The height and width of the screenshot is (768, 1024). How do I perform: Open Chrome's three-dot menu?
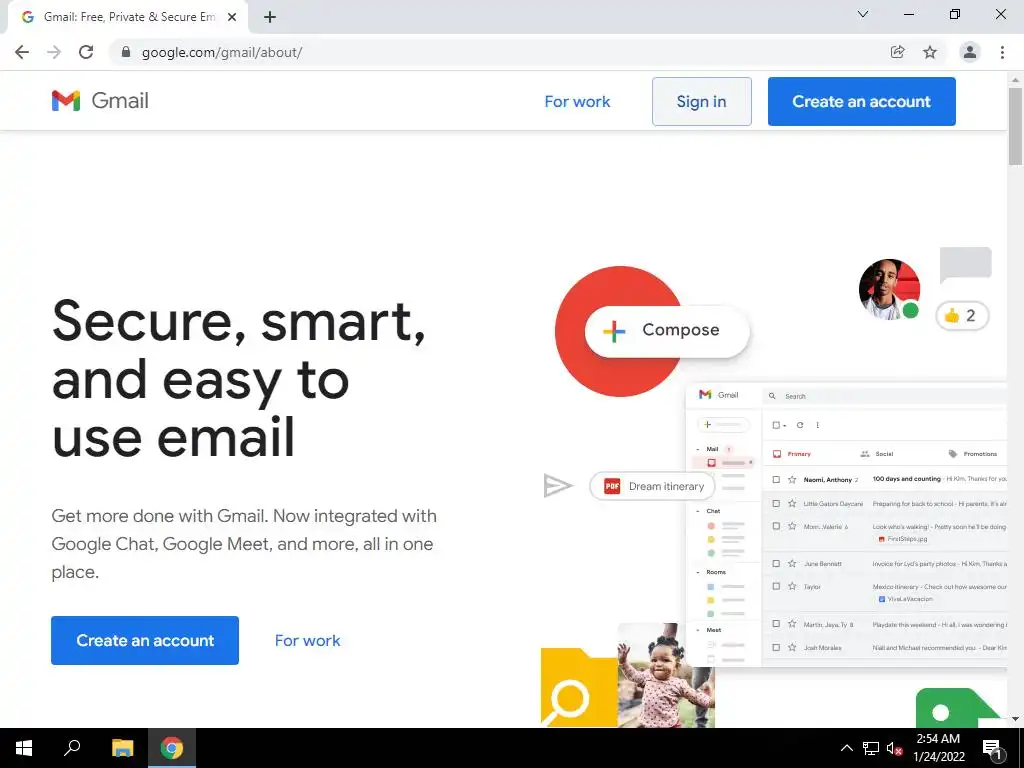point(1002,52)
